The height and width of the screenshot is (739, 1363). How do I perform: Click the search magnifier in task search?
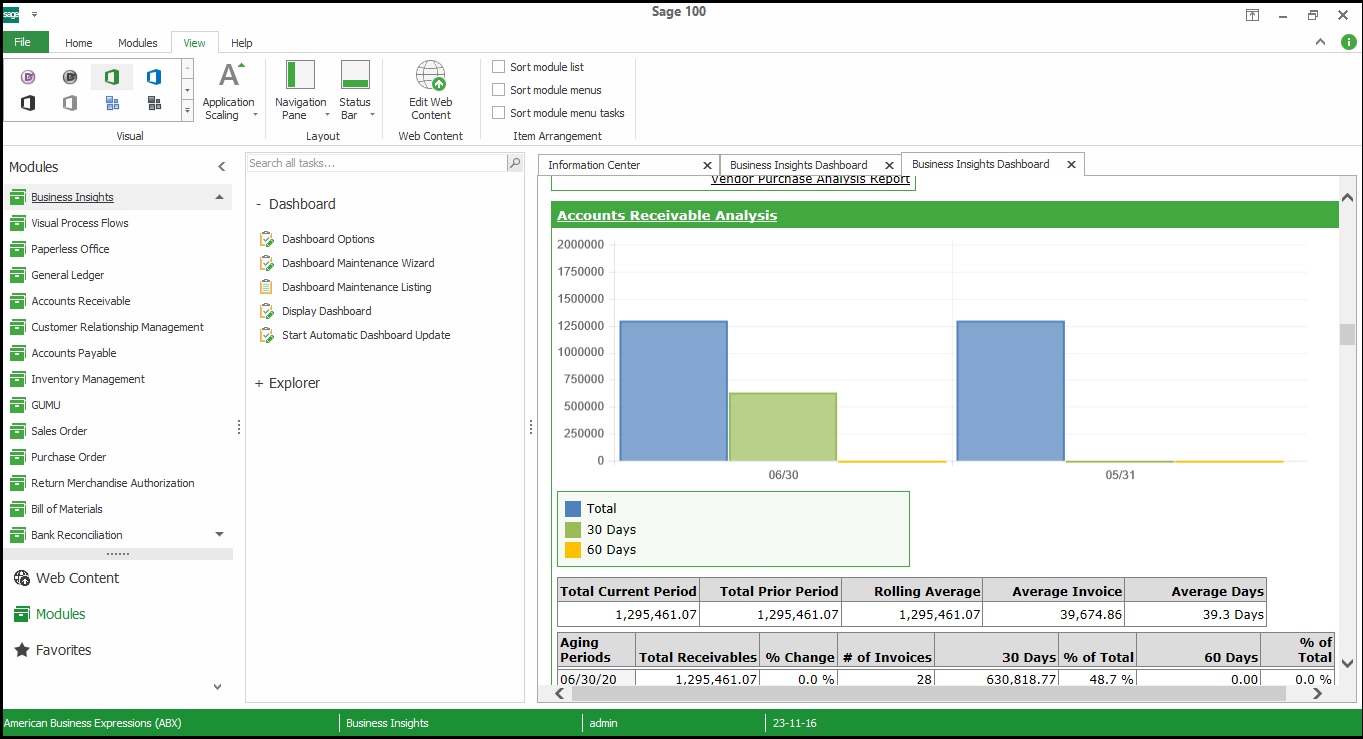(x=514, y=163)
